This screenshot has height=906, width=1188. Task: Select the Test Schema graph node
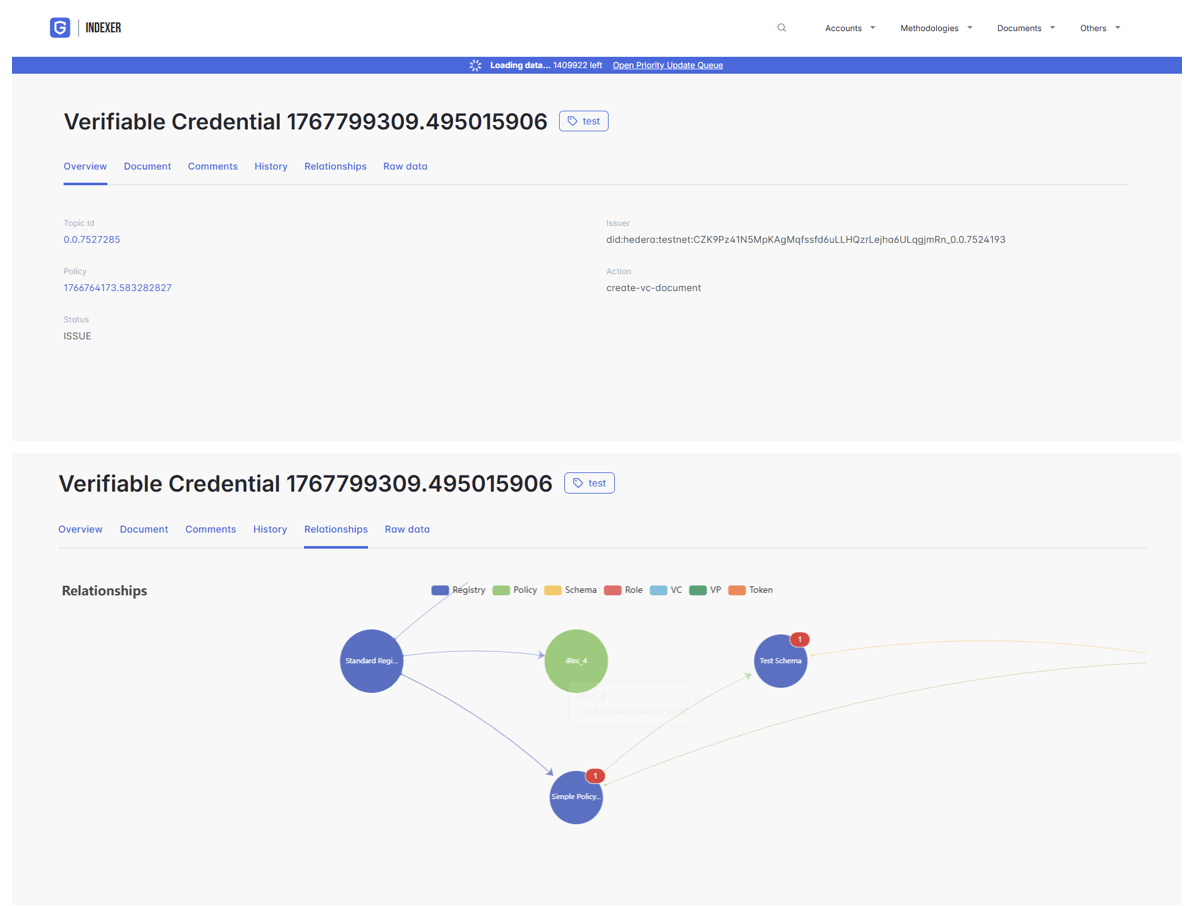[779, 662]
